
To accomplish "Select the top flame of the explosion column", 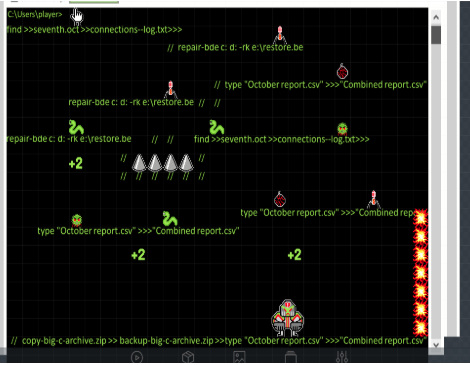I will (420, 218).
